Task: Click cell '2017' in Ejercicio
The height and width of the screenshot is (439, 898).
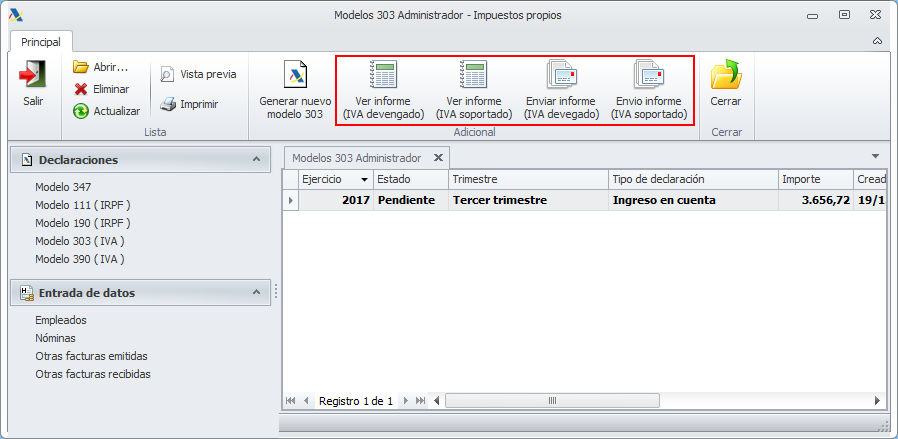Action: [336, 200]
